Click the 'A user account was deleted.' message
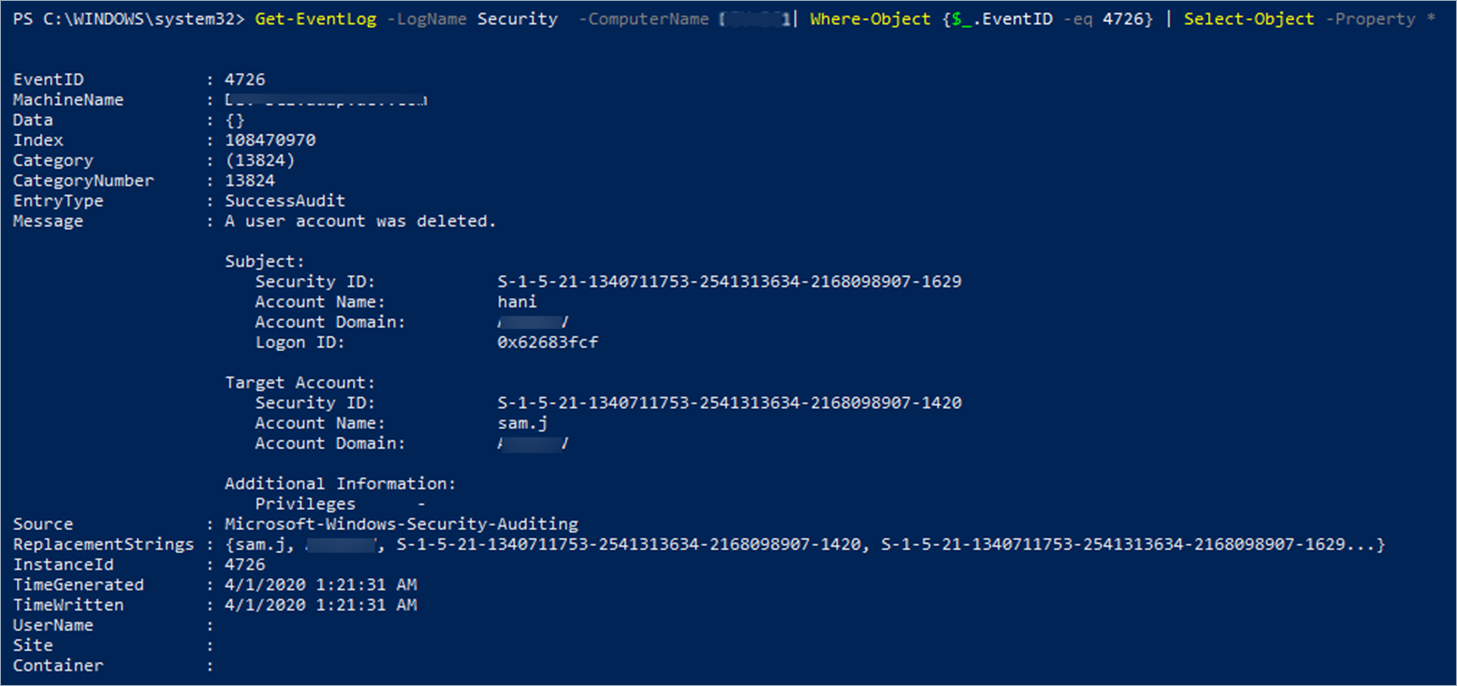This screenshot has height=686, width=1457. click(360, 221)
